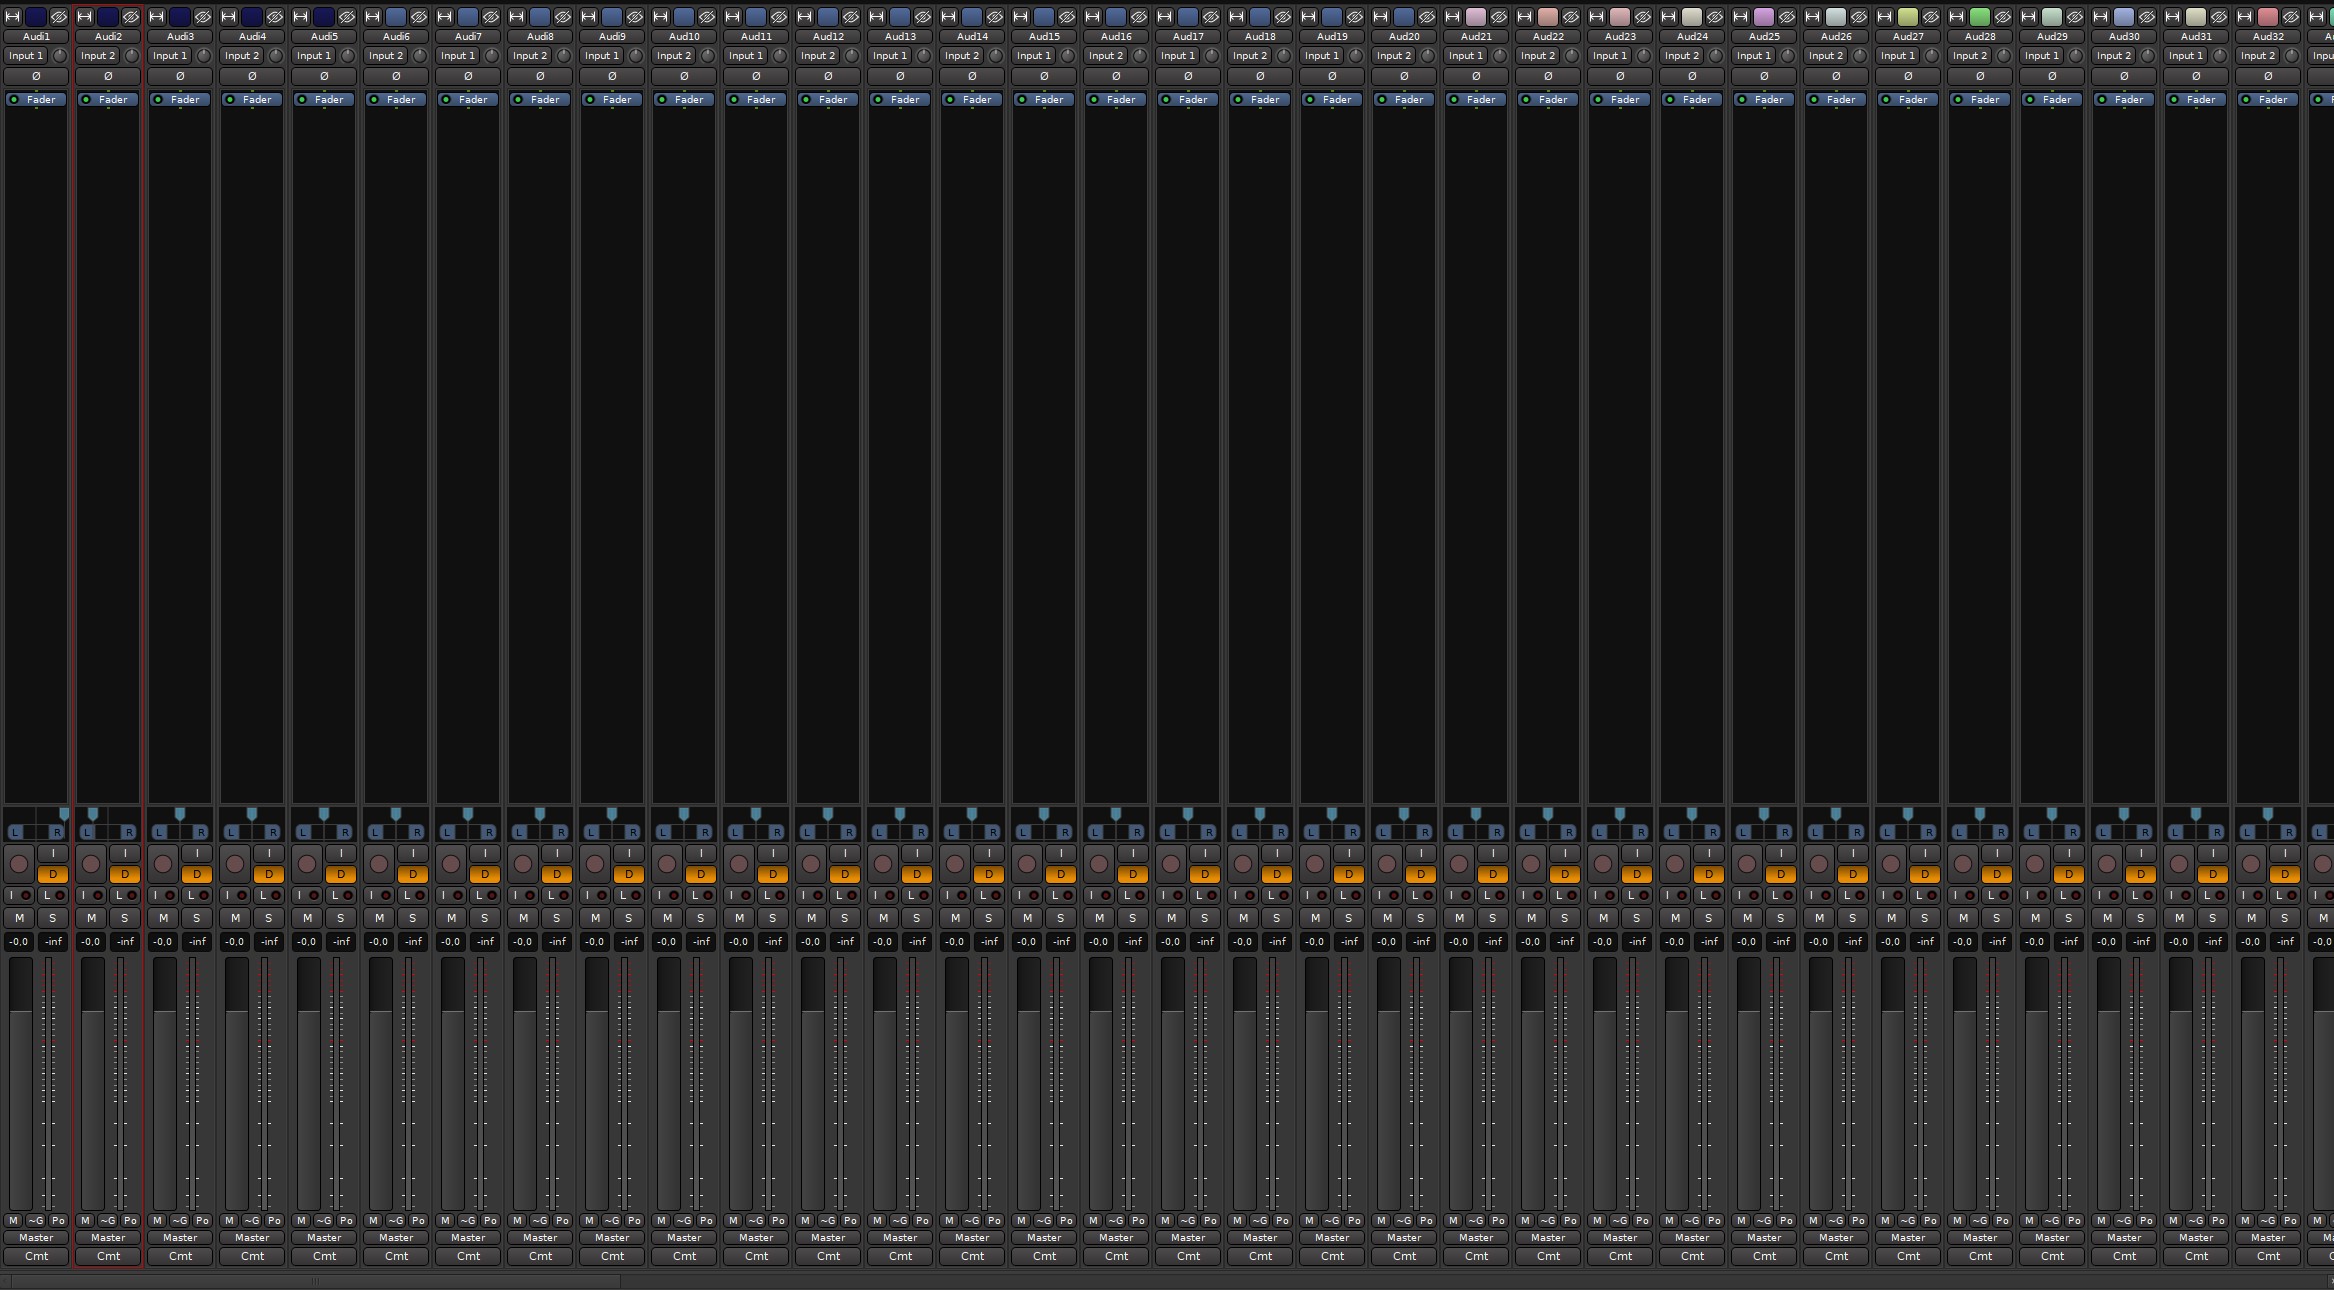Toggle disk monitoring D on Aud25
The image size is (2334, 1290).
click(1781, 874)
